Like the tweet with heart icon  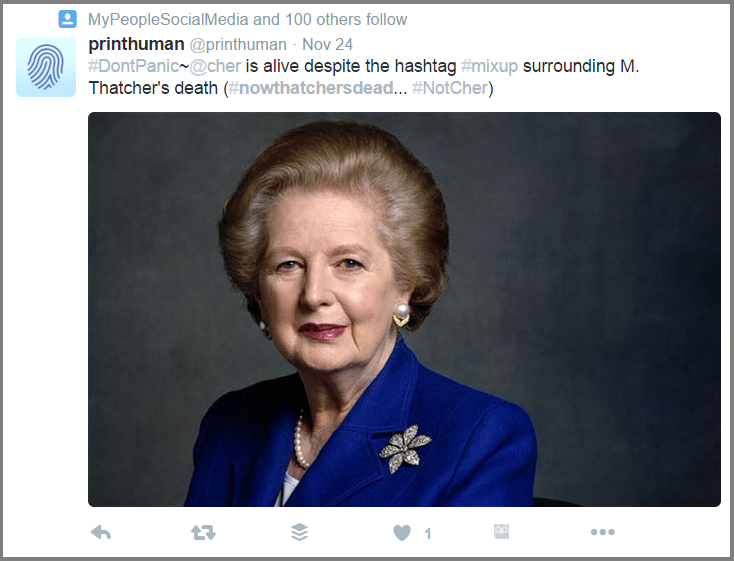[402, 533]
